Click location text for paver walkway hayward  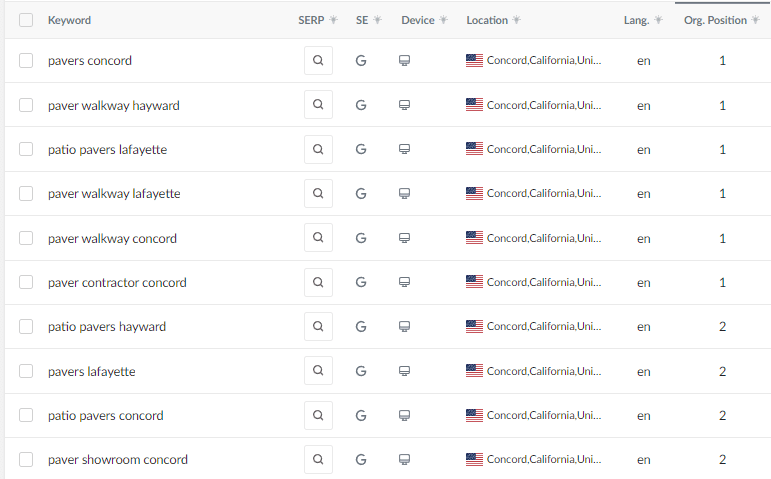click(544, 105)
